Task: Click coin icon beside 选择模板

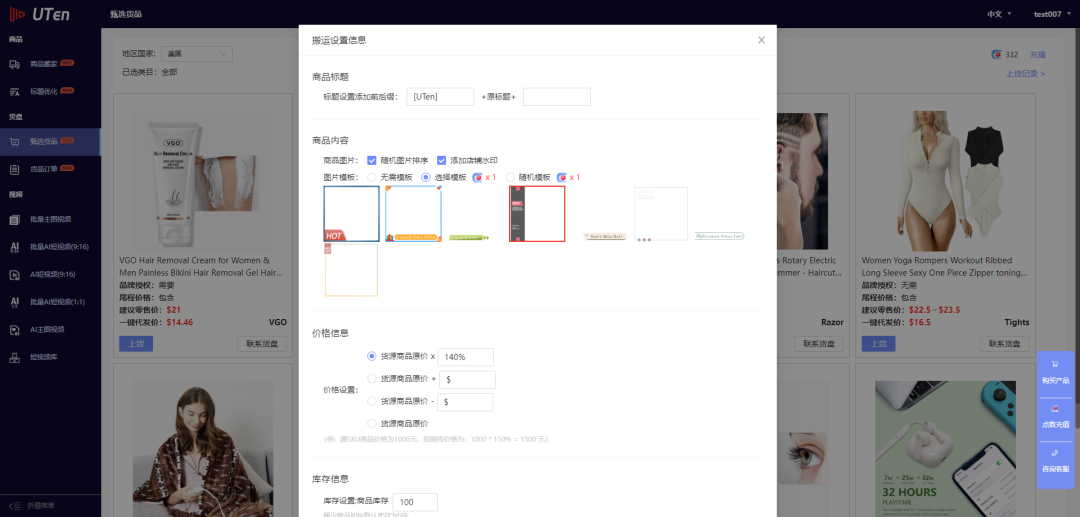Action: point(477,177)
